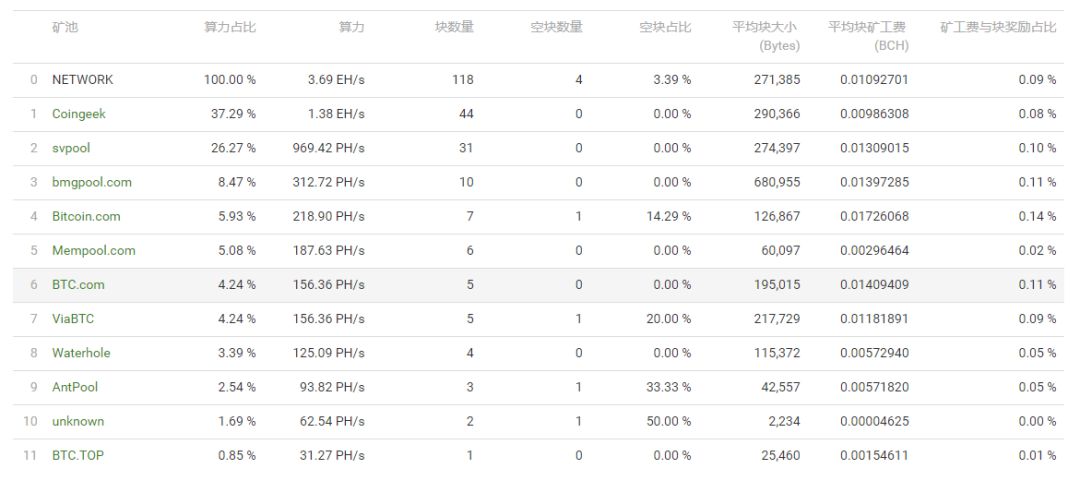Select the 0.00986308 fee value
The width and height of the screenshot is (1080, 493).
coord(874,114)
